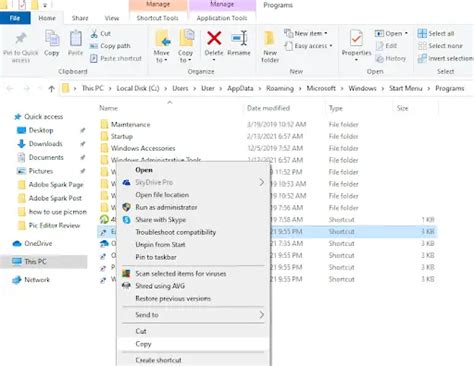The image size is (474, 366).
Task: Sort by the Type column header
Action: (x=336, y=108)
